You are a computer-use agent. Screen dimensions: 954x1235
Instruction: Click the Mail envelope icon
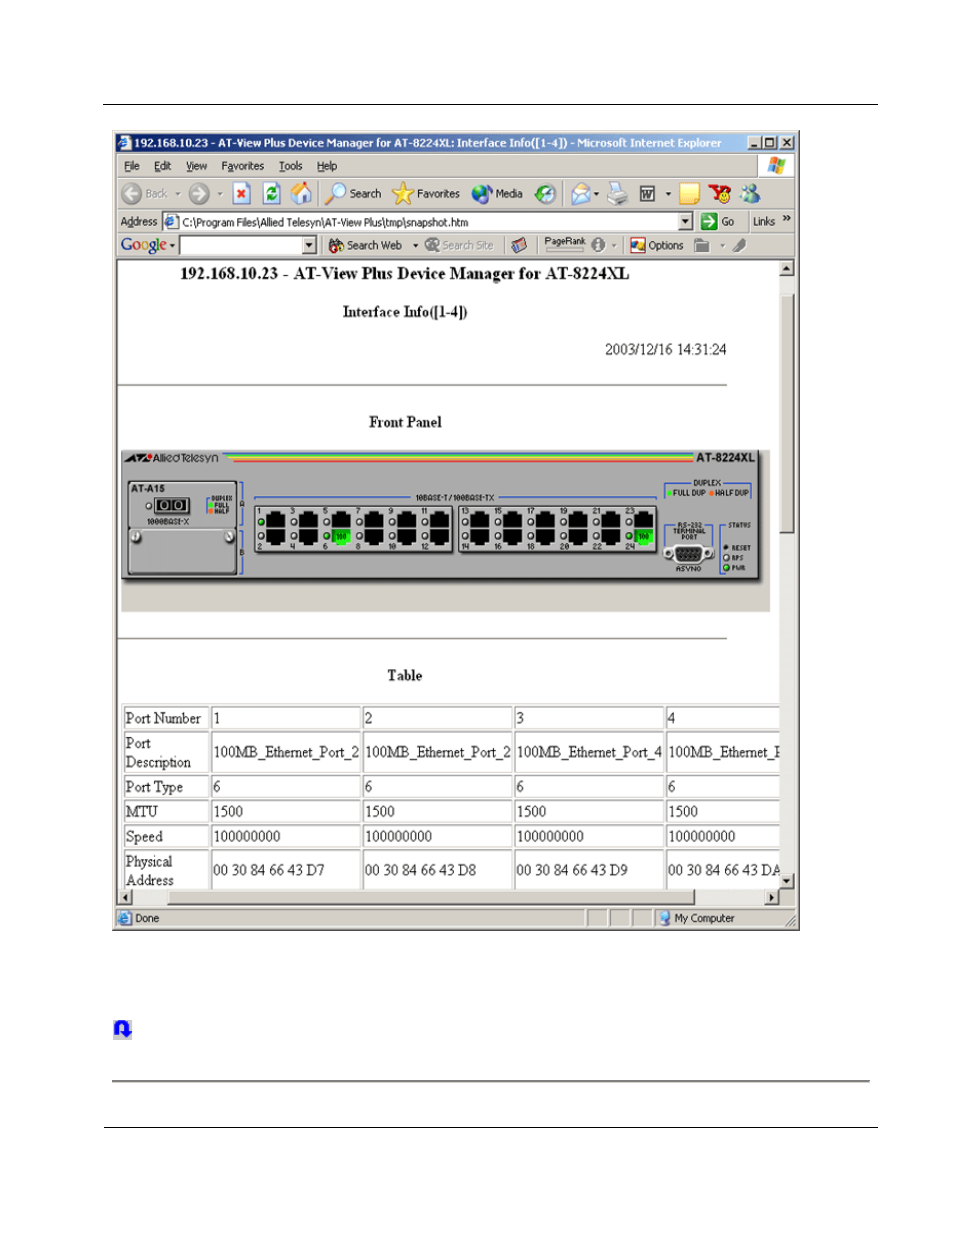click(x=581, y=194)
